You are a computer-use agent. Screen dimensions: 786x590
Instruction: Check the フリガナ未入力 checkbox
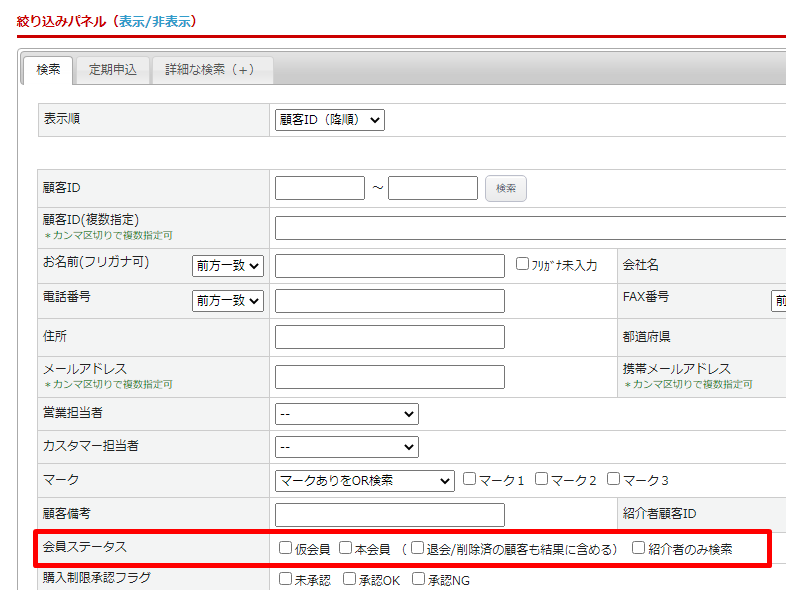click(x=522, y=264)
